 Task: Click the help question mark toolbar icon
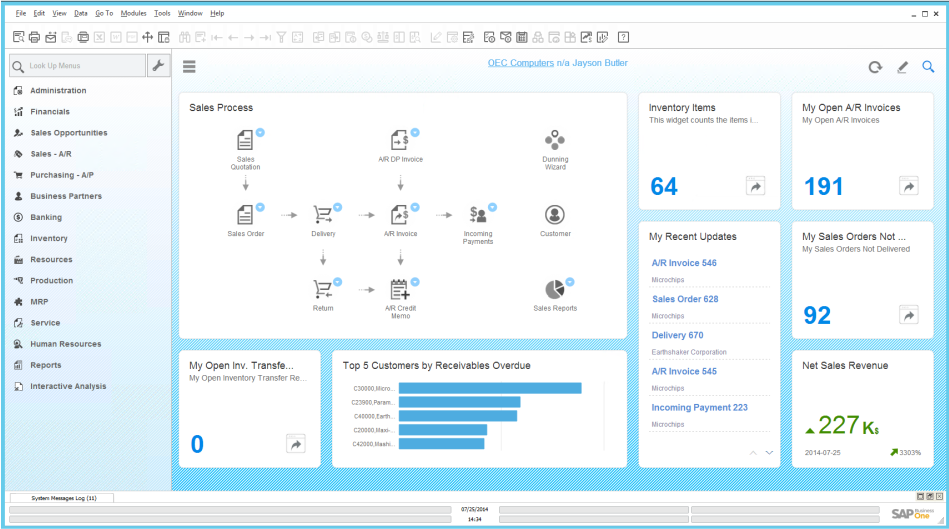[623, 38]
